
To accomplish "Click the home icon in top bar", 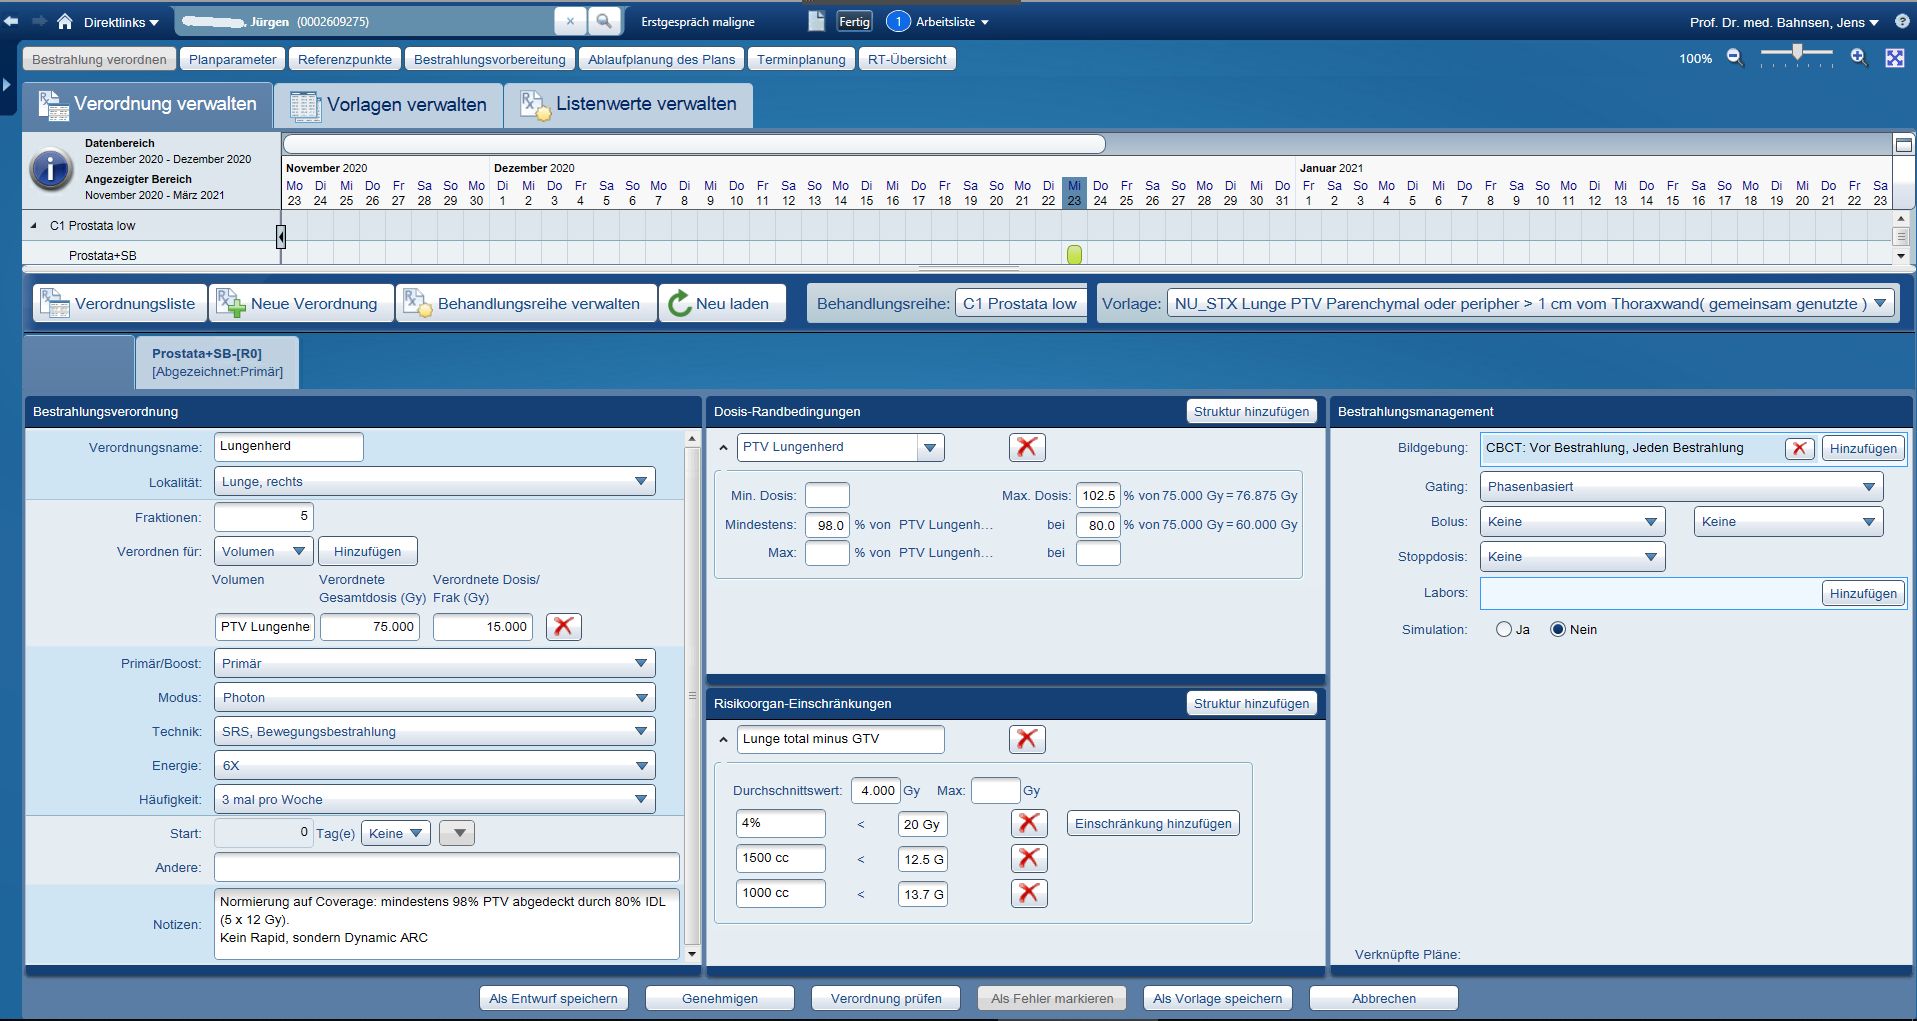I will tap(65, 21).
